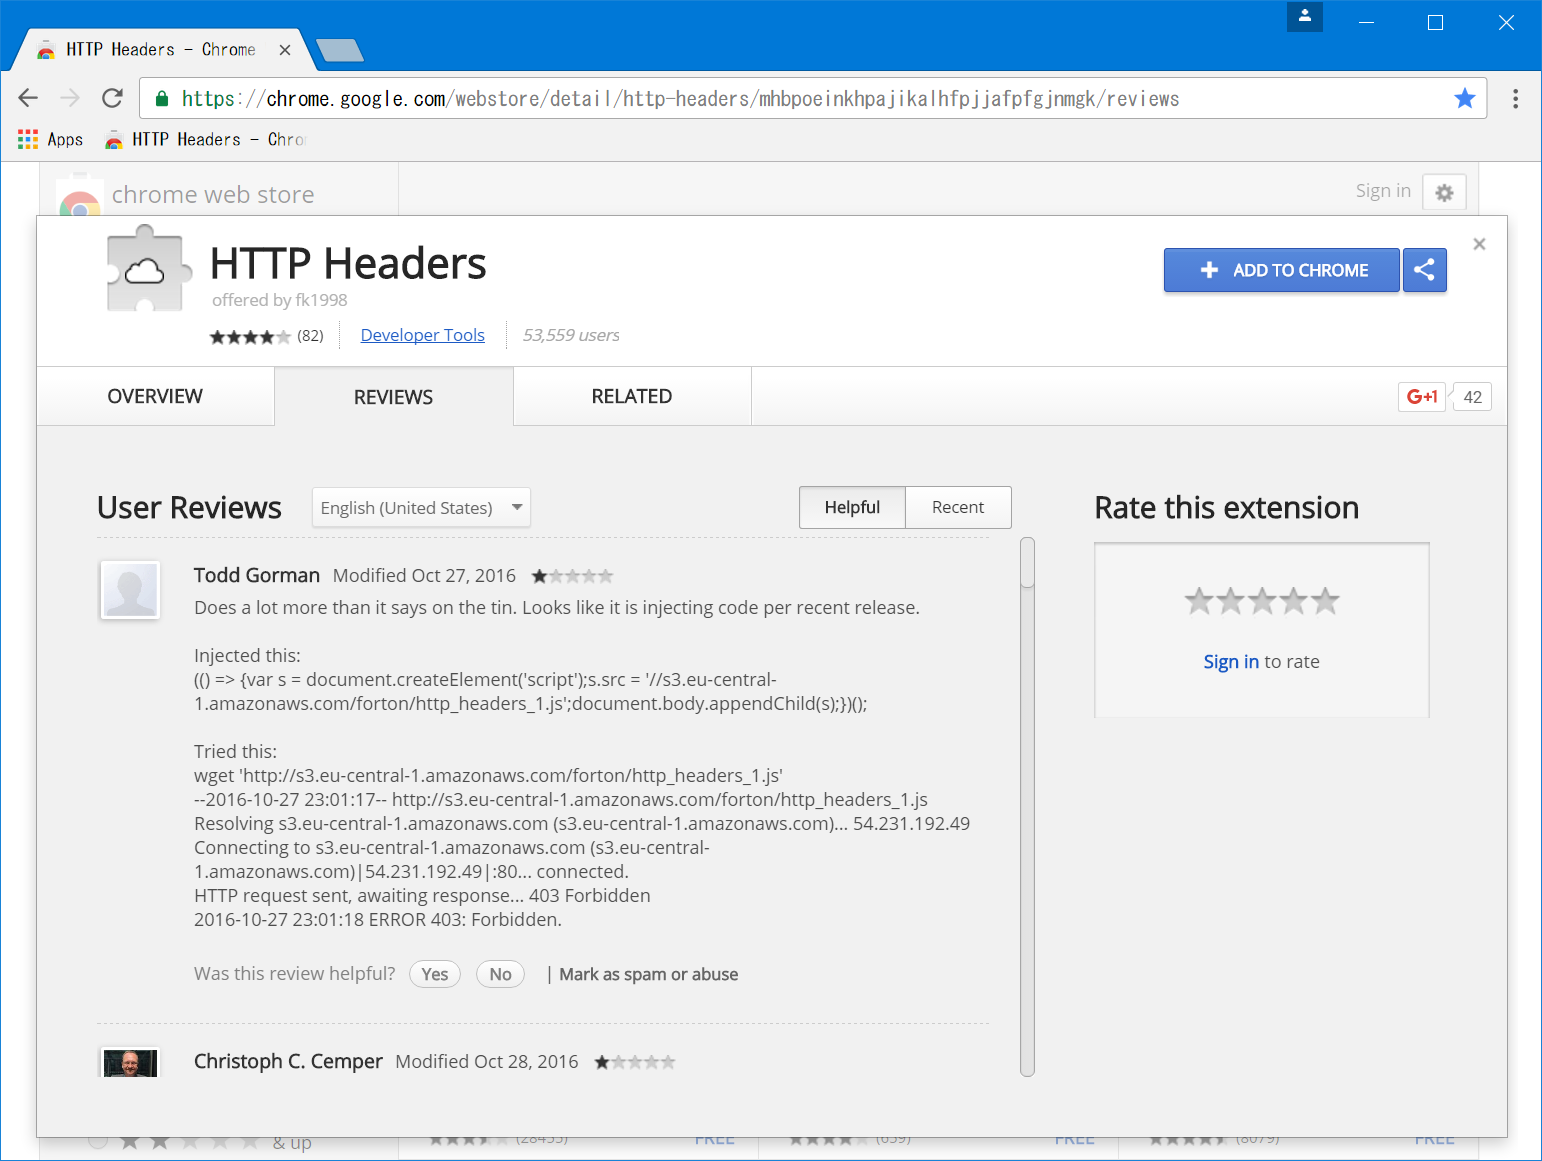Click the blue bookmark star
Viewport: 1542px width, 1161px height.
point(1465,98)
